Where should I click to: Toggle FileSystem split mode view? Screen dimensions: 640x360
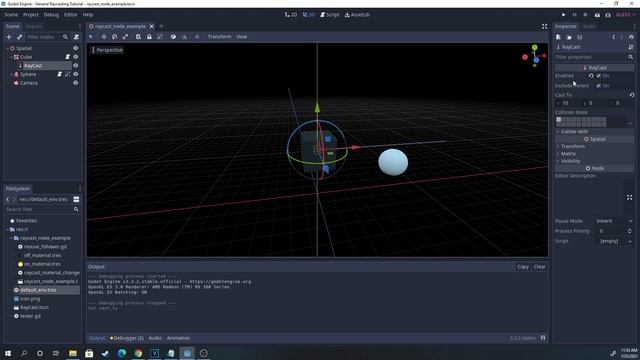[76, 199]
